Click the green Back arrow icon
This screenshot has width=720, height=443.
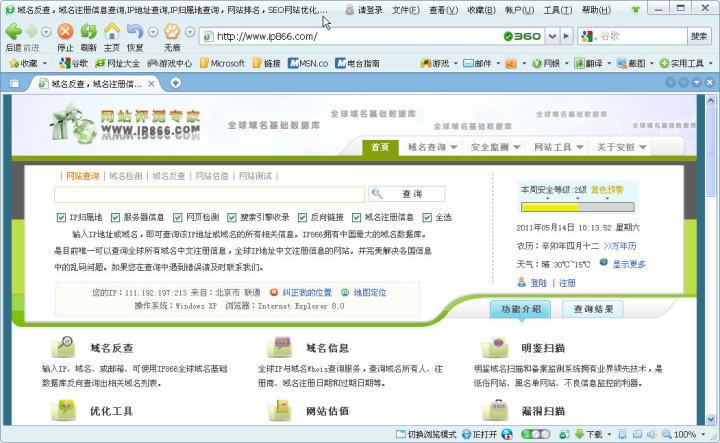pos(13,32)
